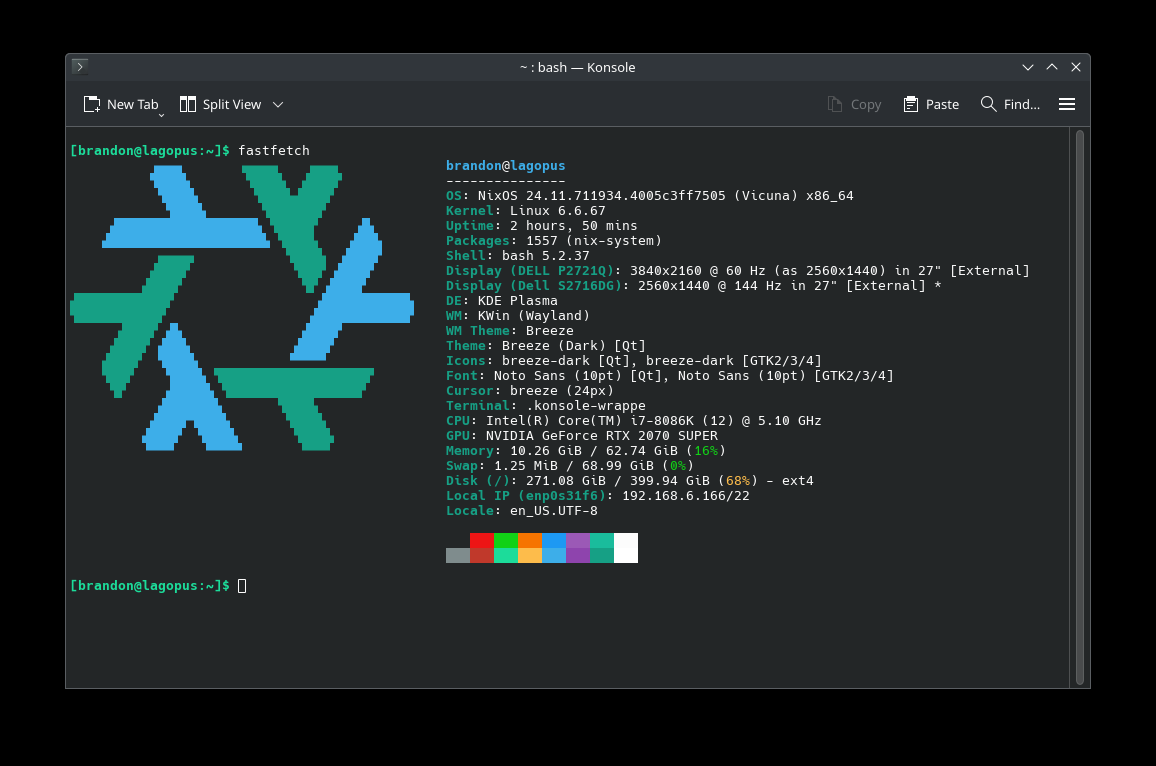Click the NixOS ASCII logo
Viewport: 1156px width, 766px height.
pos(242,307)
